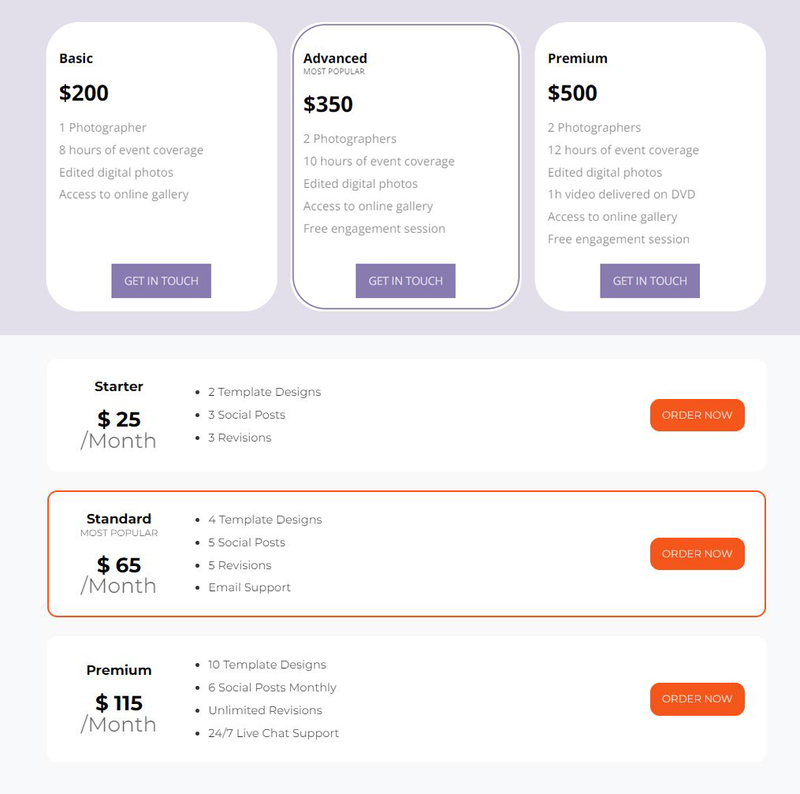Click Most Popular label under Advanced
Image resolution: width=800 pixels, height=794 pixels.
(x=334, y=71)
